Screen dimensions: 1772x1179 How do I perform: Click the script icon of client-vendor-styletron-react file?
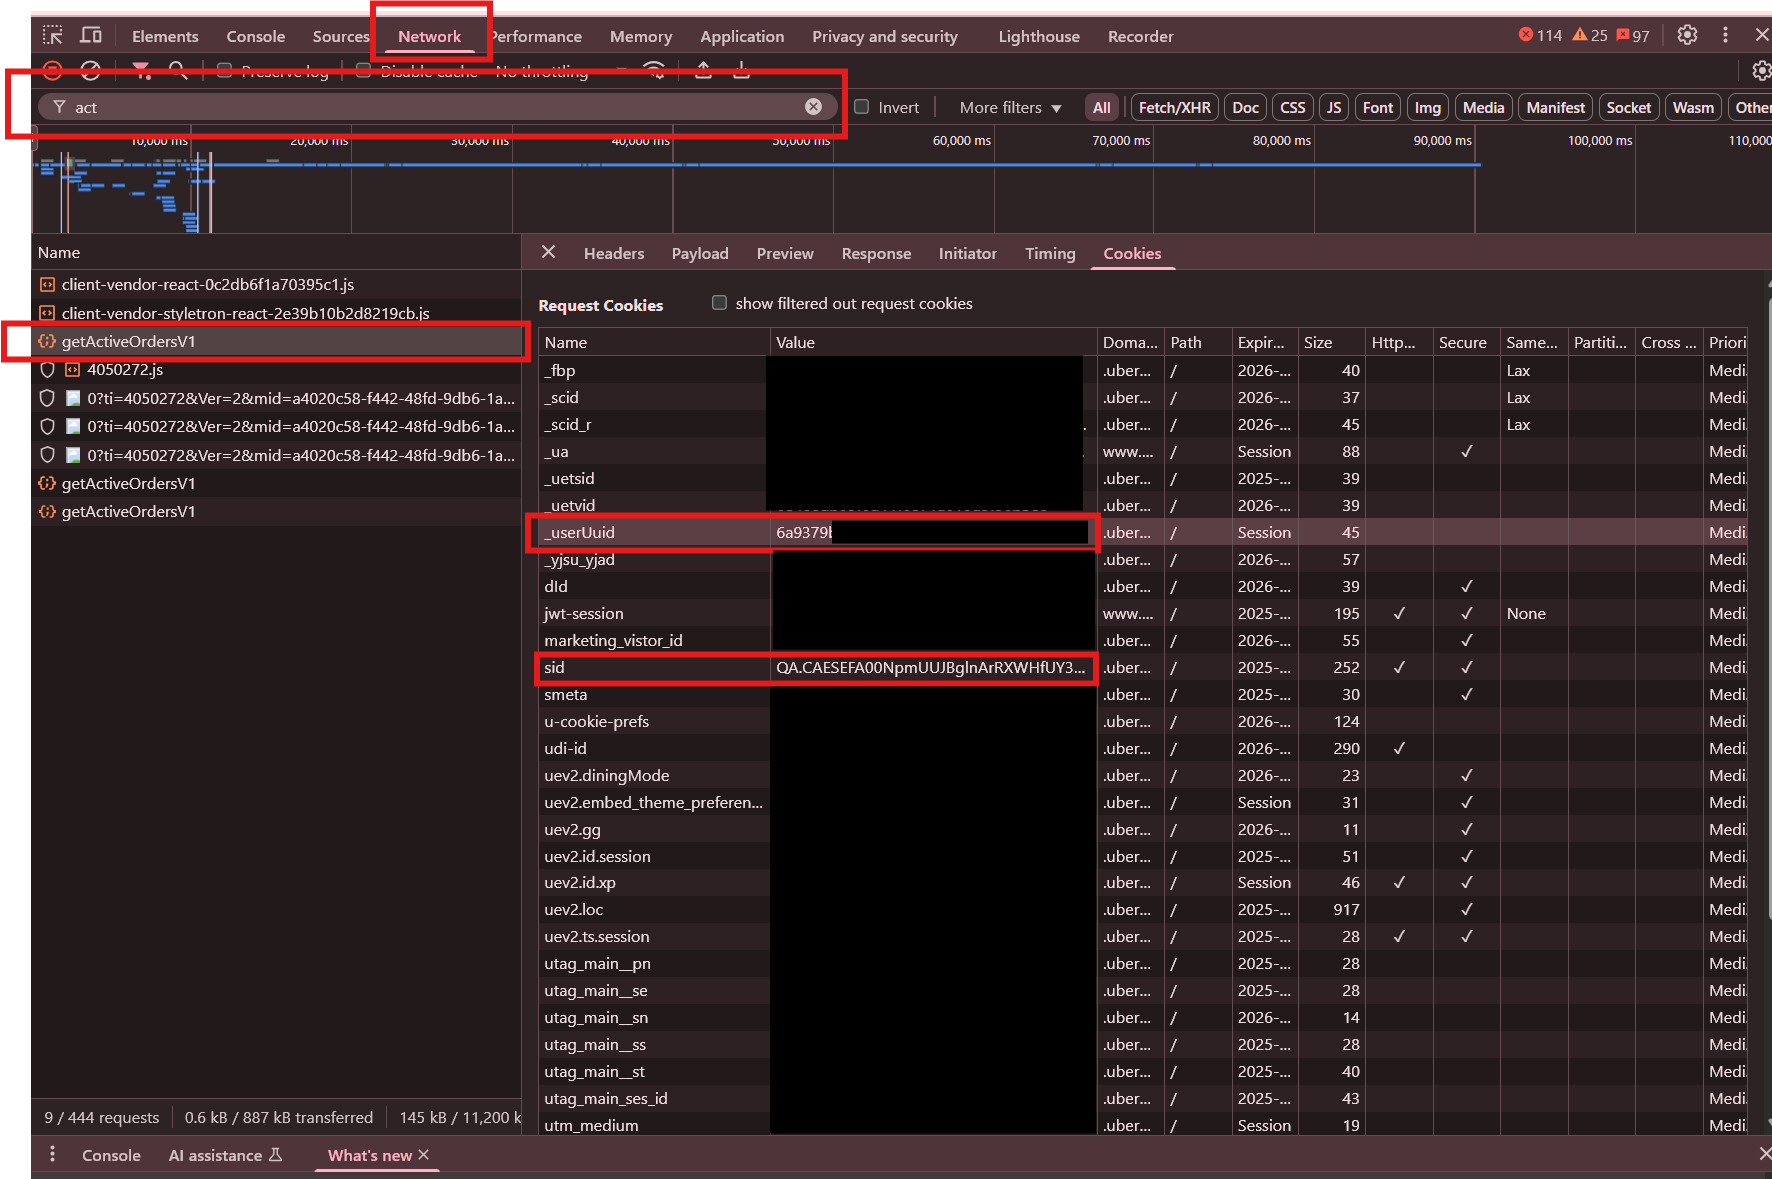[x=47, y=313]
